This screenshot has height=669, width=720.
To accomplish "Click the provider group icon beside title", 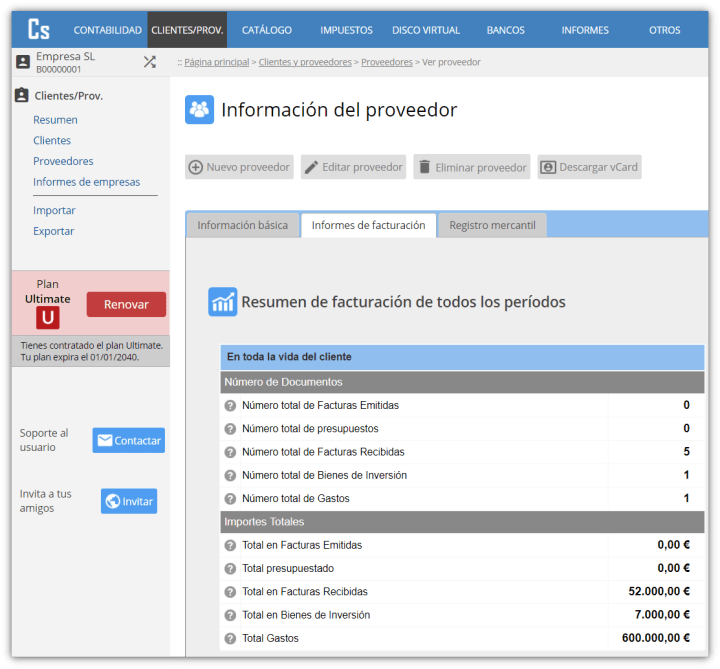I will tap(199, 109).
